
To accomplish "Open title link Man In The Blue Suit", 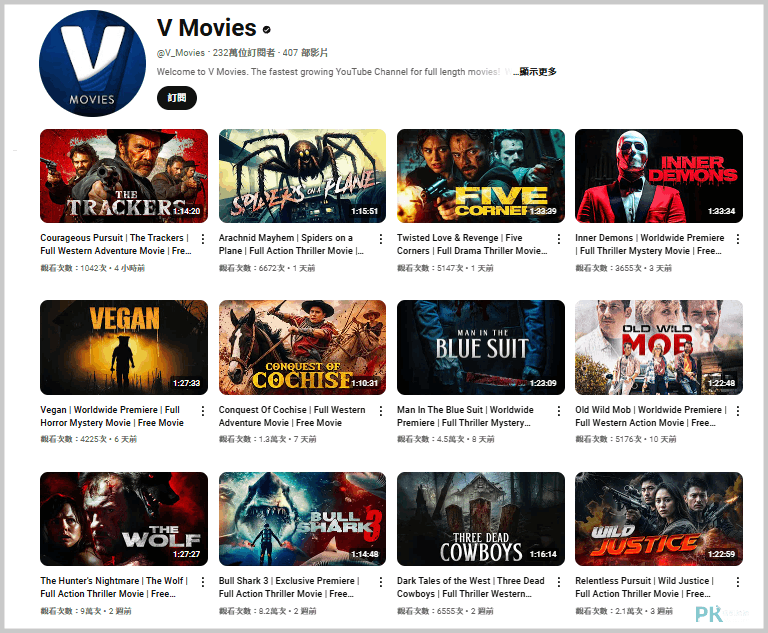I will click(x=465, y=416).
